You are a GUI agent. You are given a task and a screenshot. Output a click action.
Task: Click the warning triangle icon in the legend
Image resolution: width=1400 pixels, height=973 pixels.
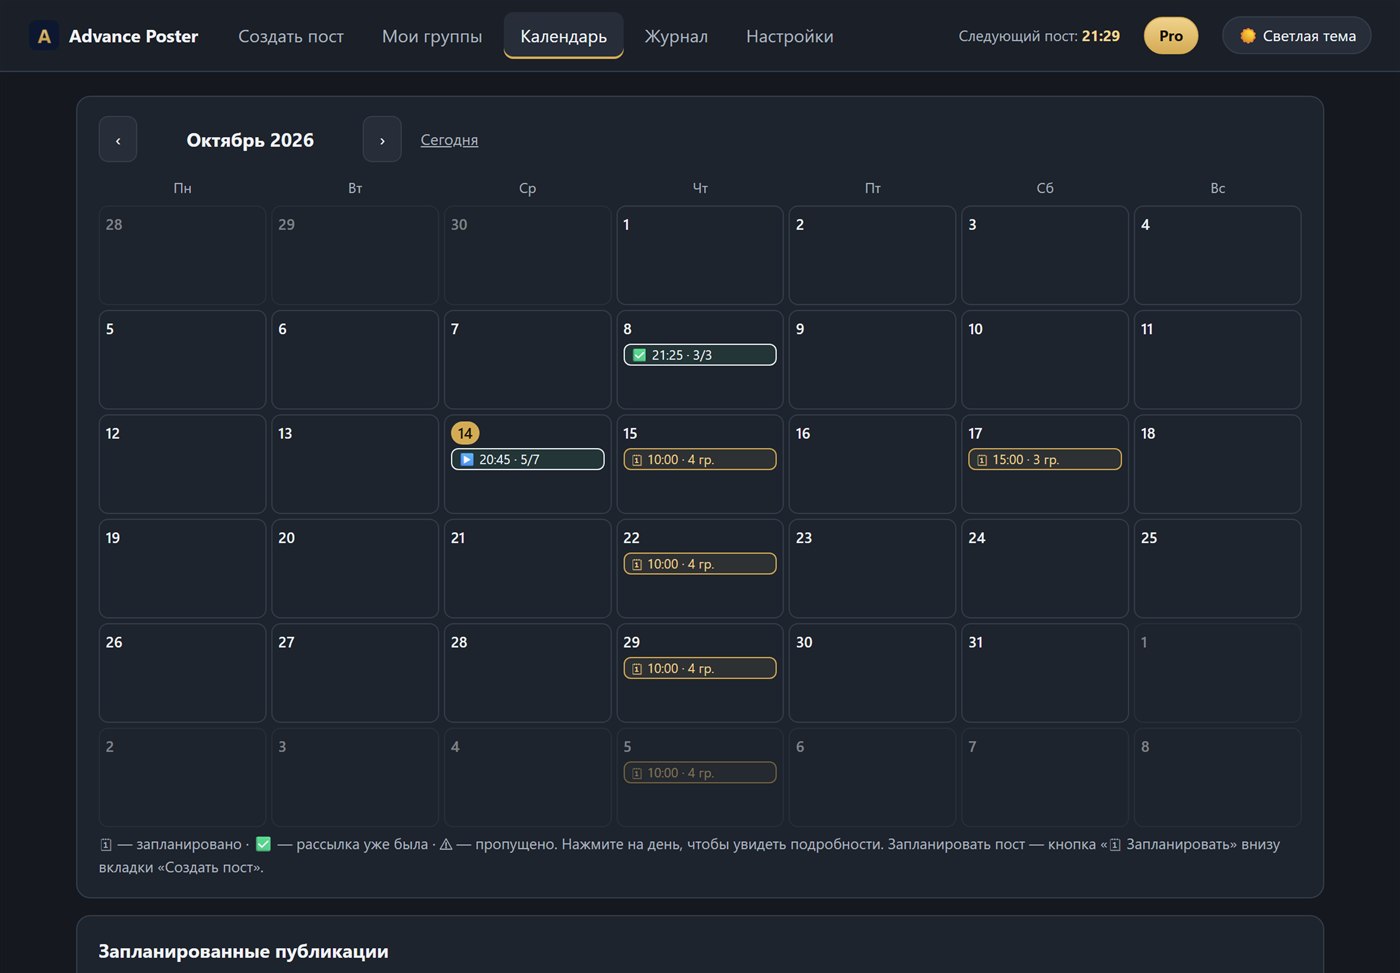coord(446,844)
